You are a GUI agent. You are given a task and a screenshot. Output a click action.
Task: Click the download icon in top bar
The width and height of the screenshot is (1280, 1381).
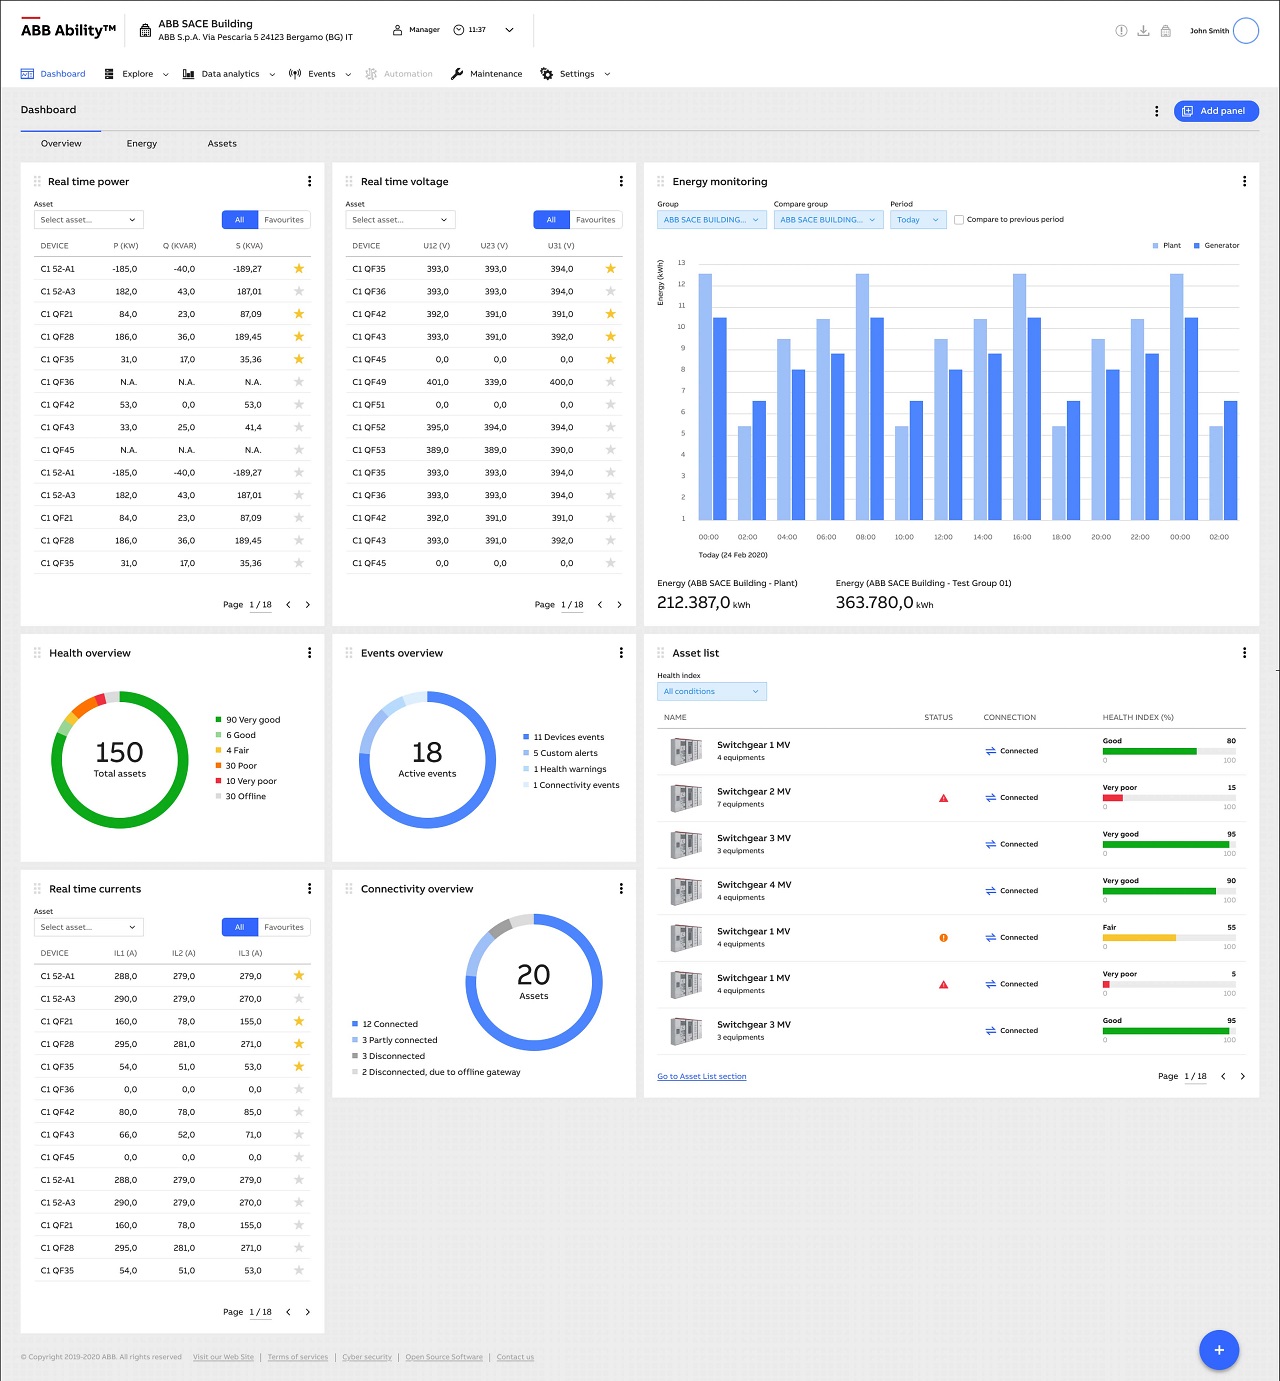(x=1143, y=31)
